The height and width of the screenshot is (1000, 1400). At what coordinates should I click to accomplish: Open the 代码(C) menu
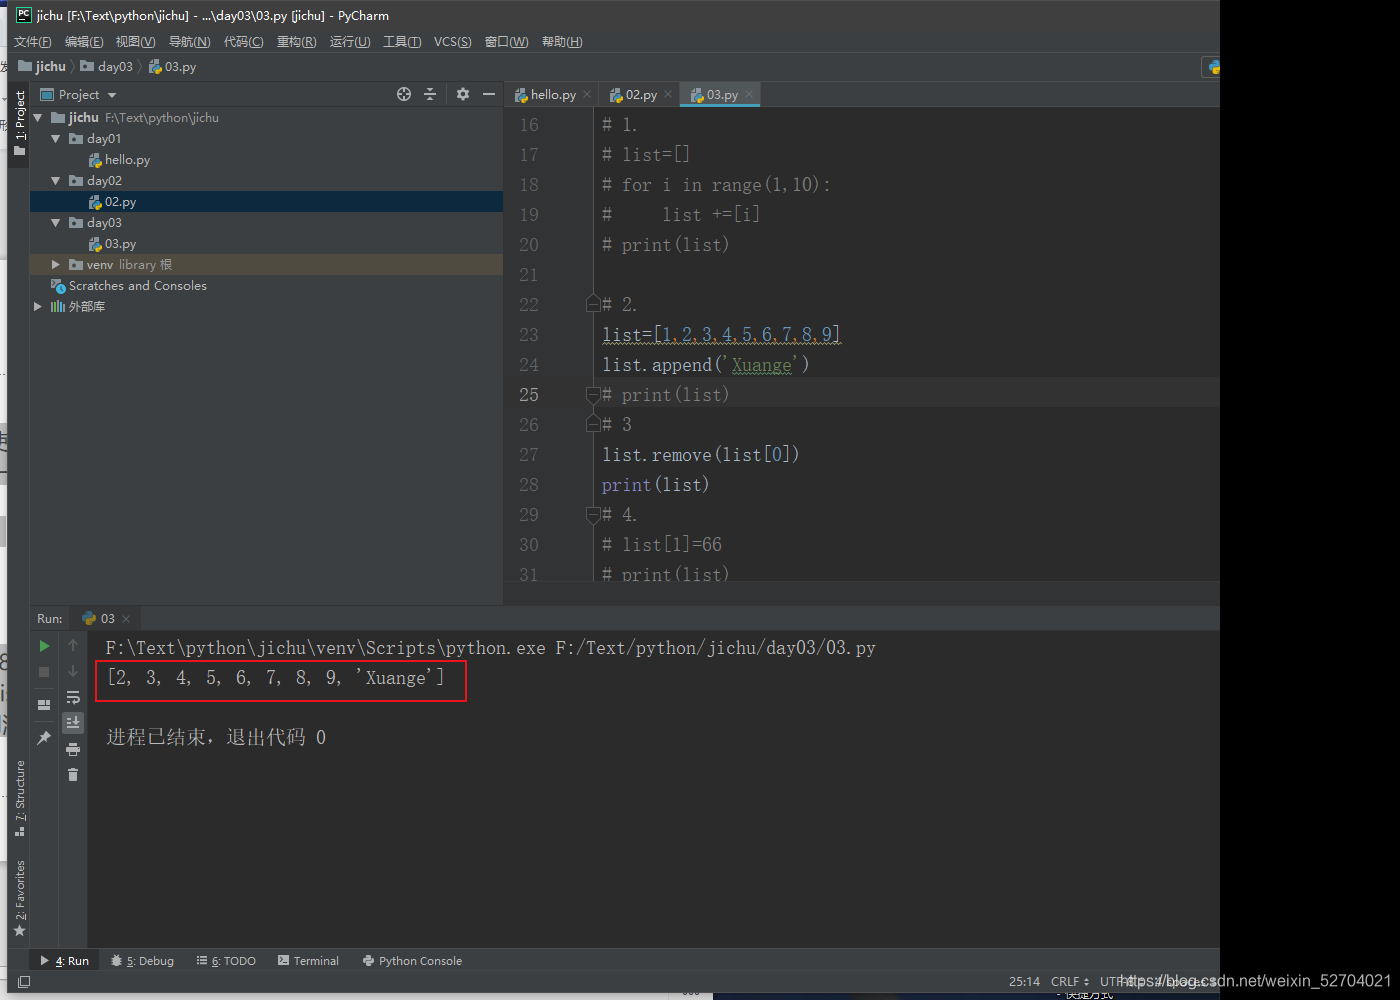[243, 42]
